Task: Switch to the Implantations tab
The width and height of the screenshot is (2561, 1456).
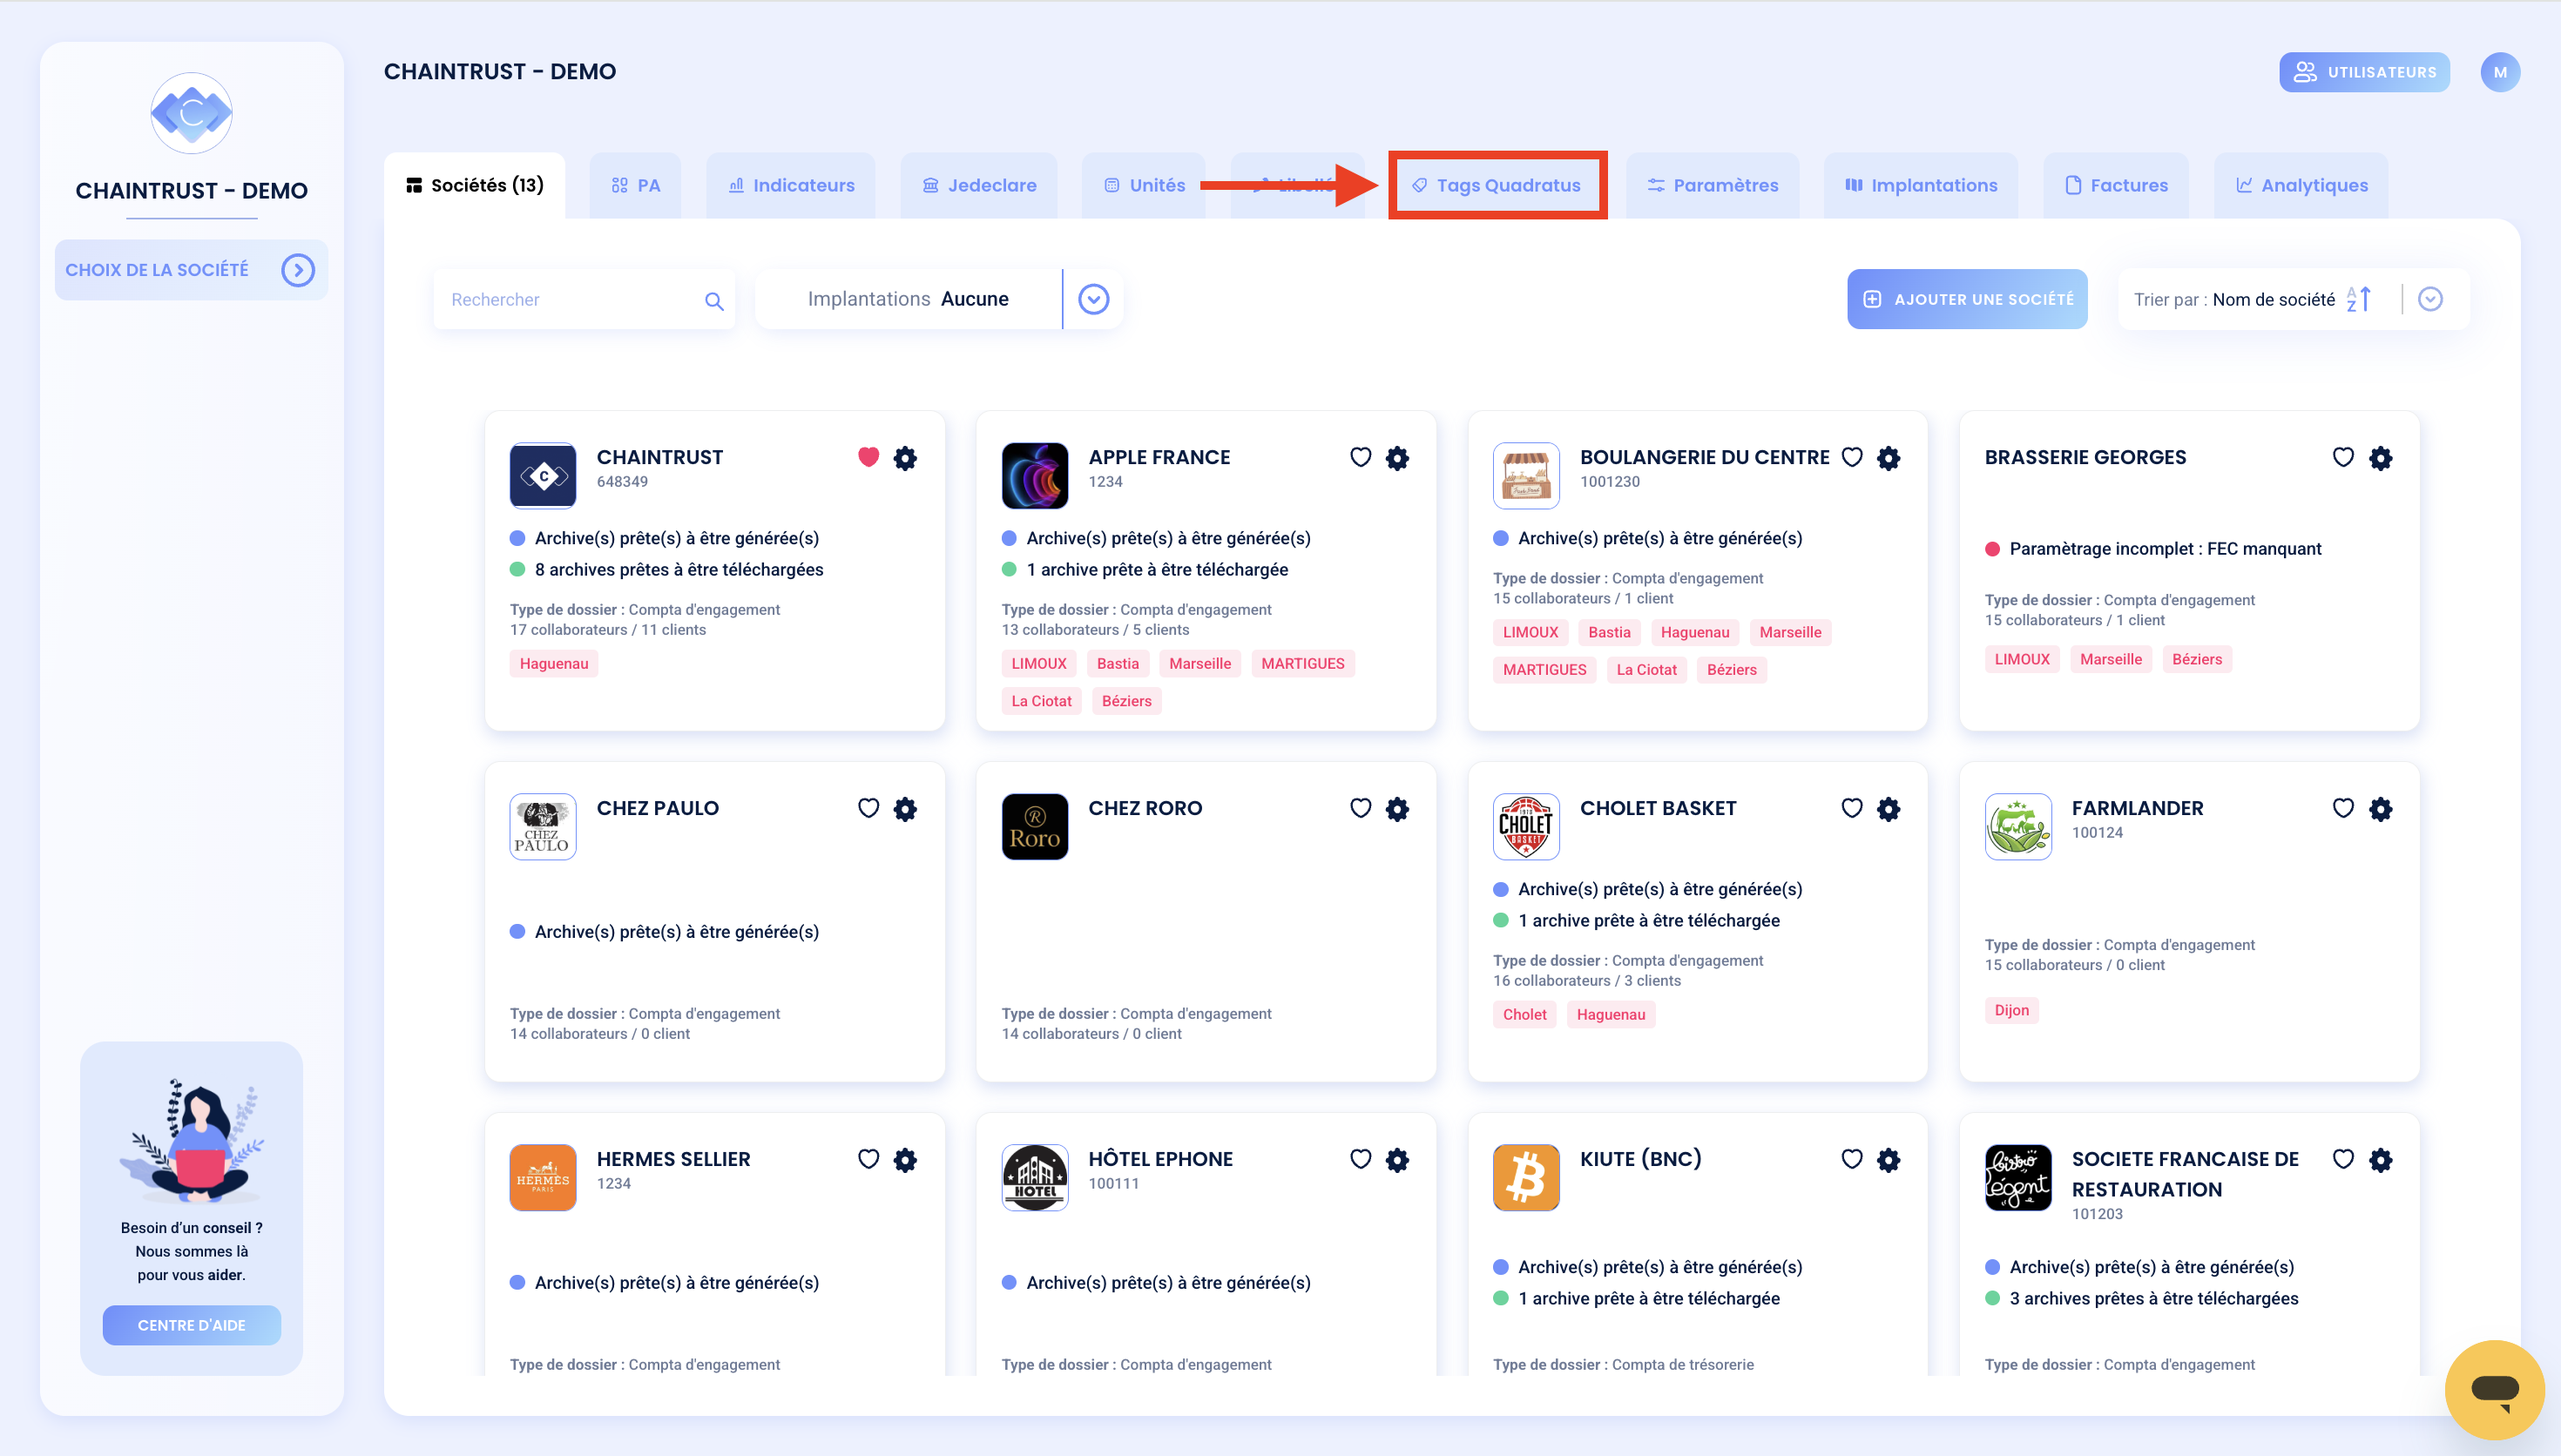Action: (1921, 185)
